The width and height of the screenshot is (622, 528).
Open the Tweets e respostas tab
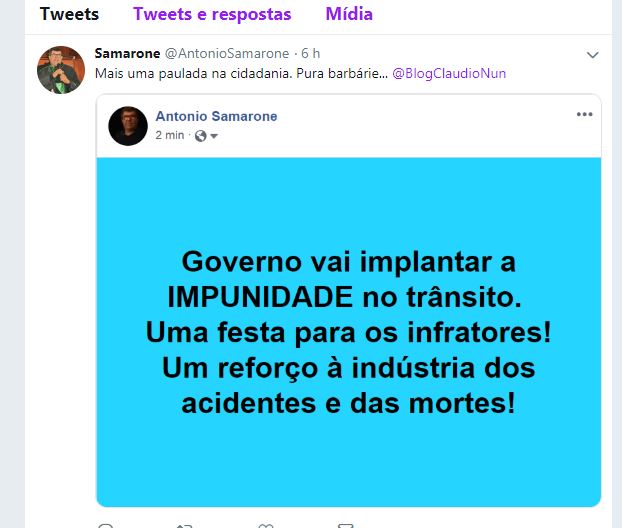click(x=212, y=14)
